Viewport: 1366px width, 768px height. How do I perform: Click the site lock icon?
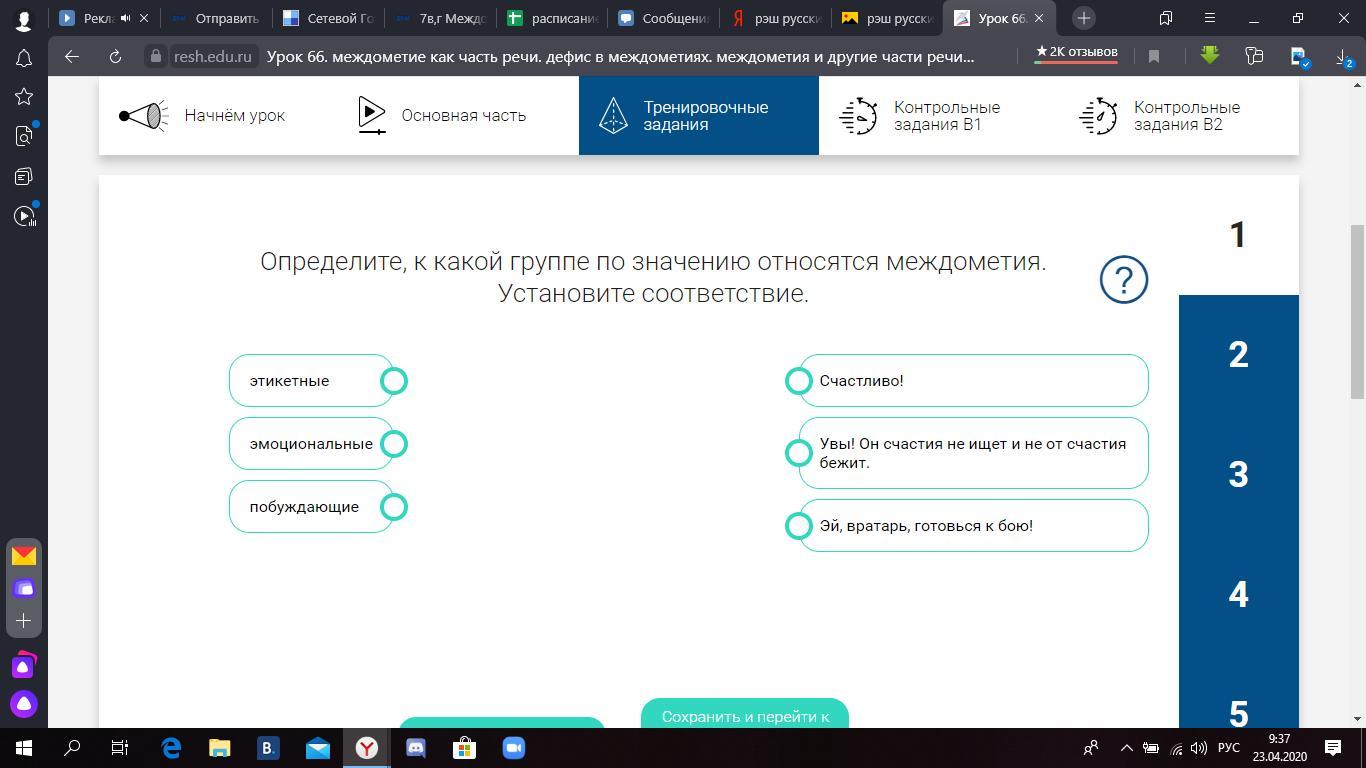coord(155,57)
